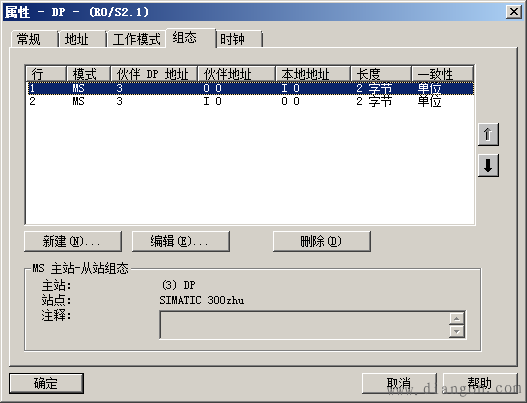This screenshot has height=403, width=527.
Task: Select row 1 in the configuration table
Action: [250, 88]
